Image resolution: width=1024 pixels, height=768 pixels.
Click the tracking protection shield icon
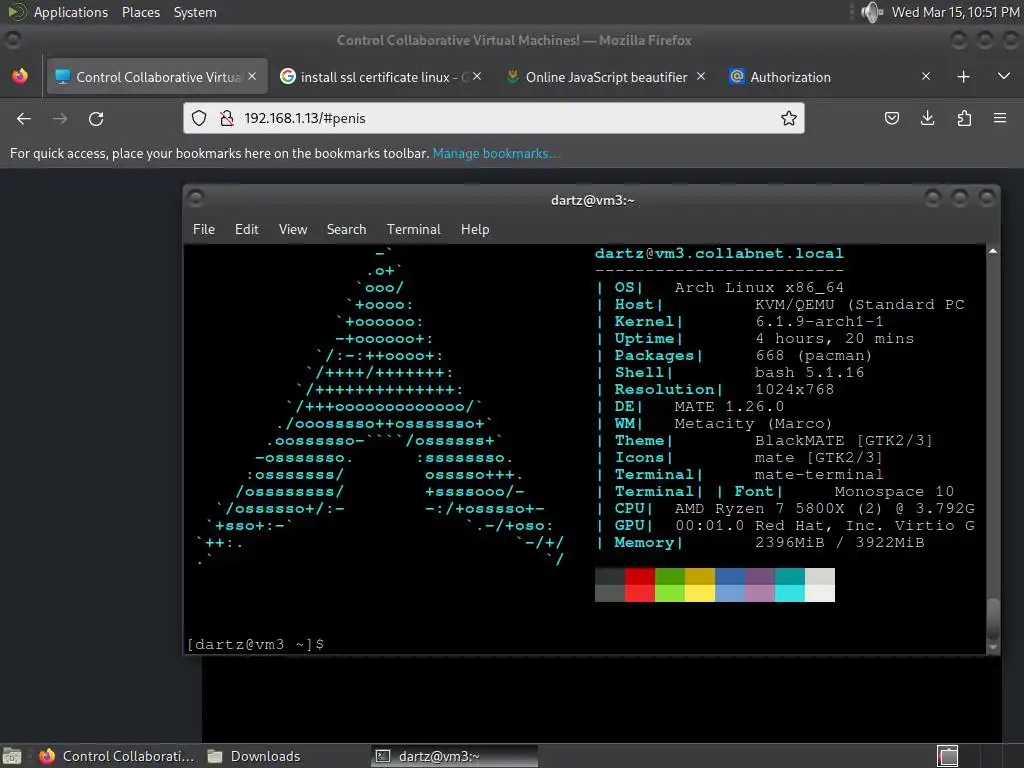199,118
